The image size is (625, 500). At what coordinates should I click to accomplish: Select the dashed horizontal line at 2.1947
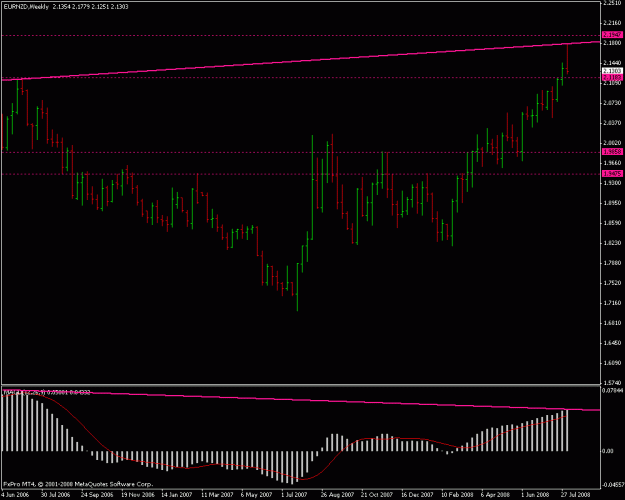coord(301,35)
